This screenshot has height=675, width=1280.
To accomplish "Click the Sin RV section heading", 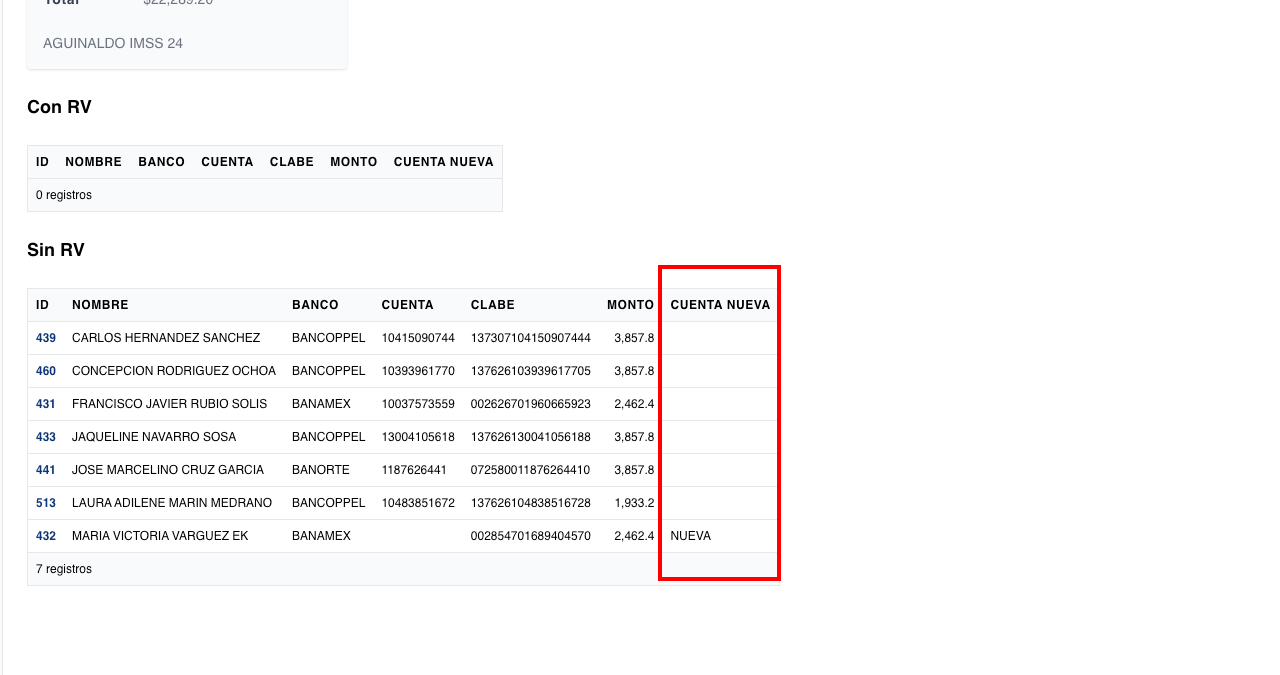I will (x=56, y=250).
